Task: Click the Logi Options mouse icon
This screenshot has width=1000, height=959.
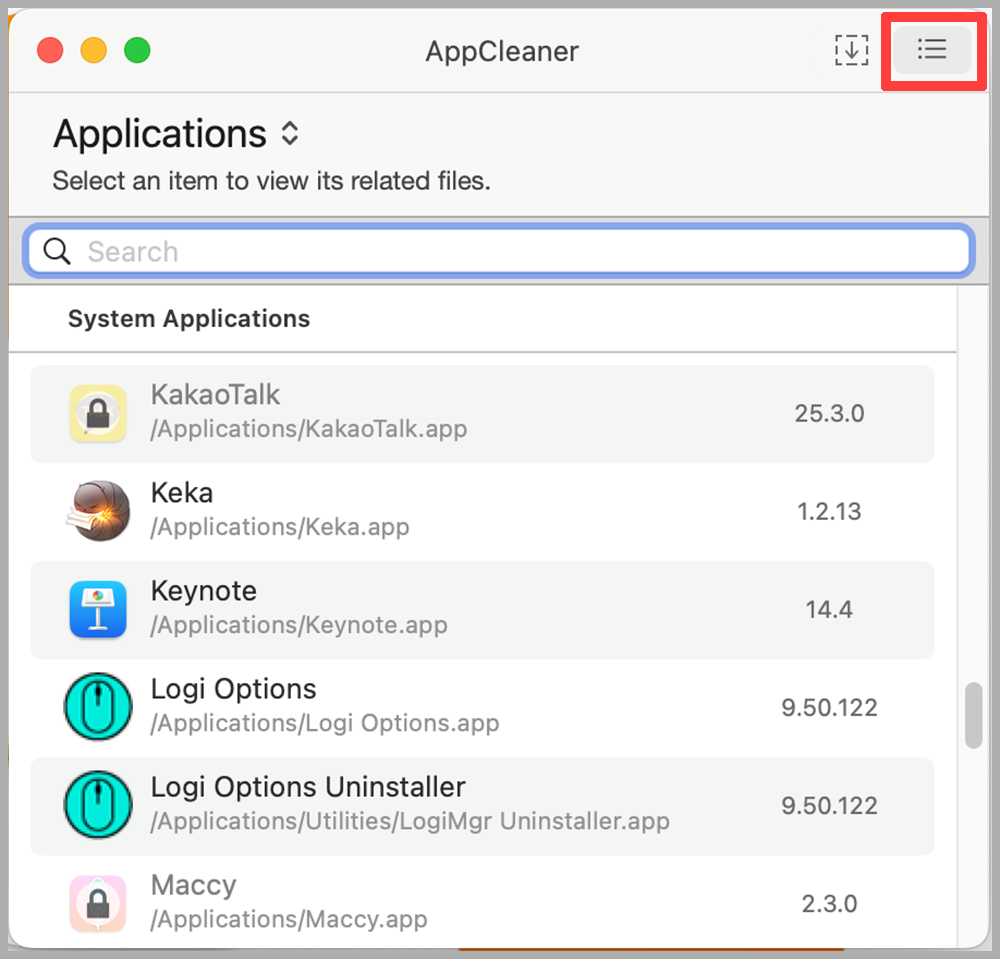Action: [98, 706]
